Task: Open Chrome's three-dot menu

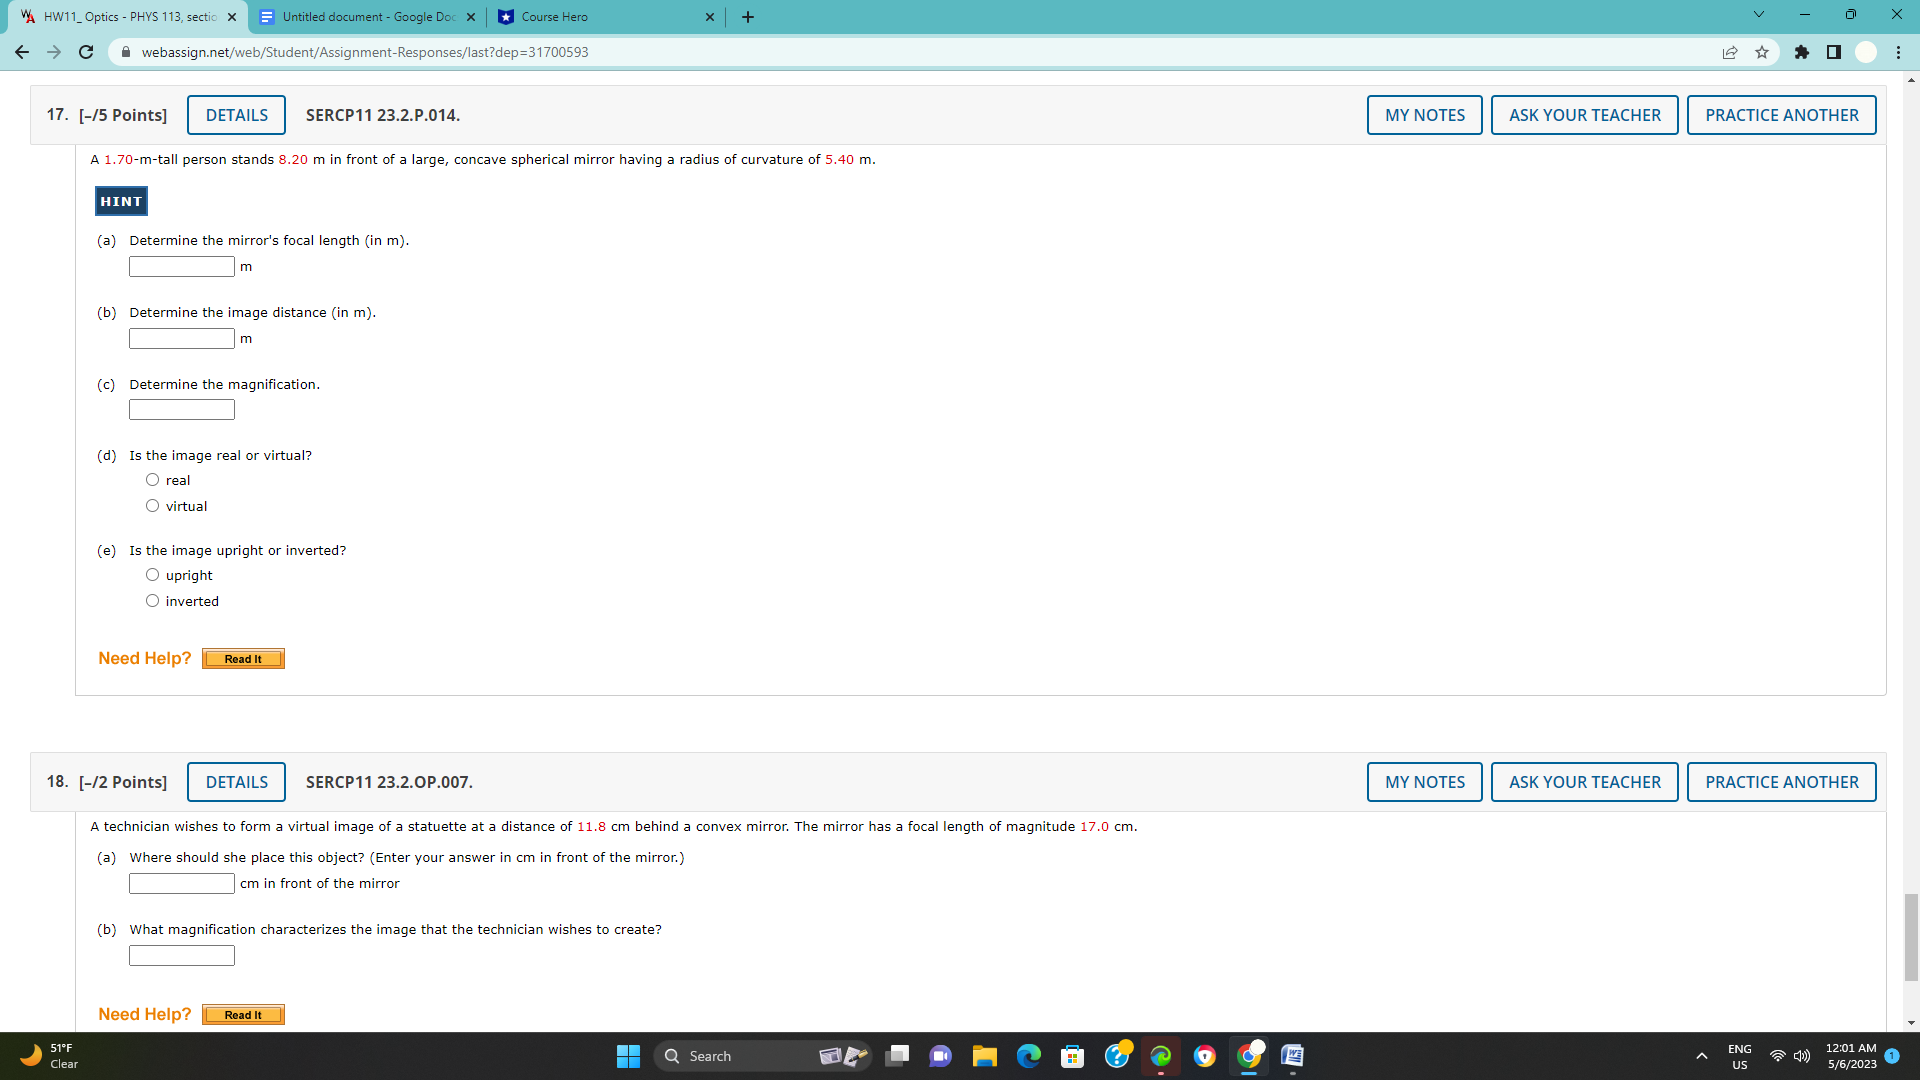Action: [x=1898, y=52]
